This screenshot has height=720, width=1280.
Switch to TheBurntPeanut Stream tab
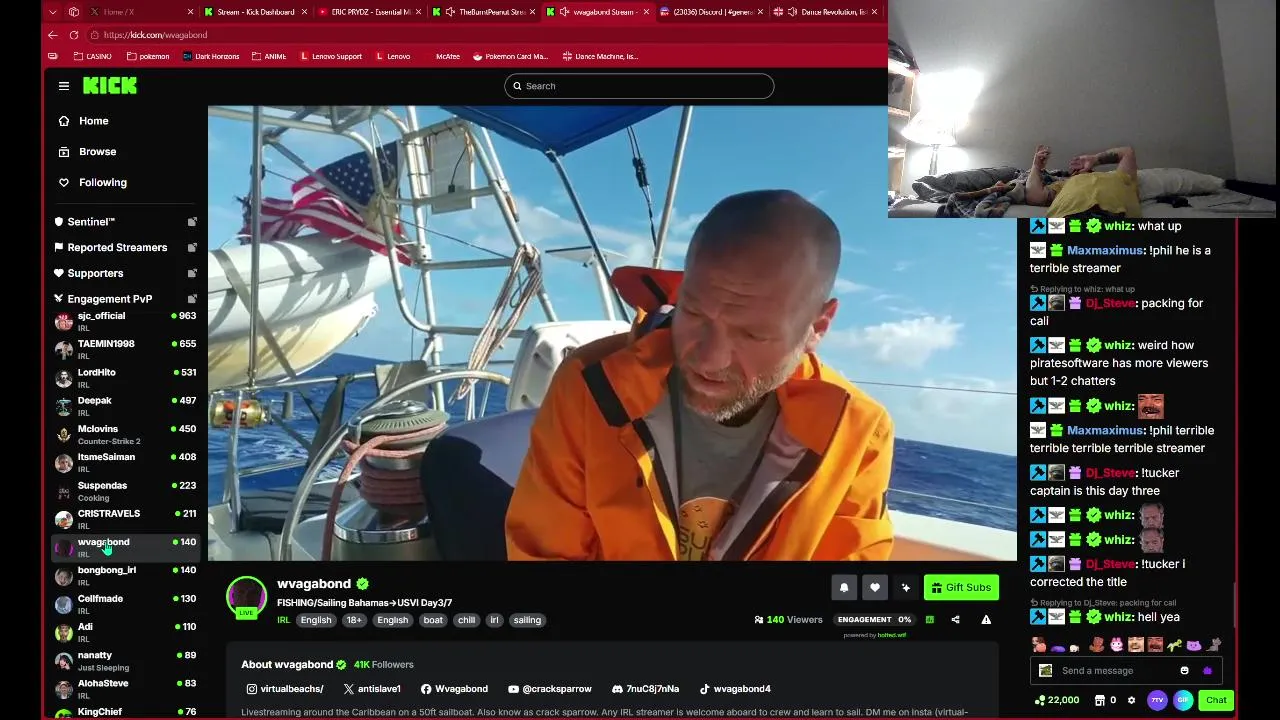pos(485,12)
